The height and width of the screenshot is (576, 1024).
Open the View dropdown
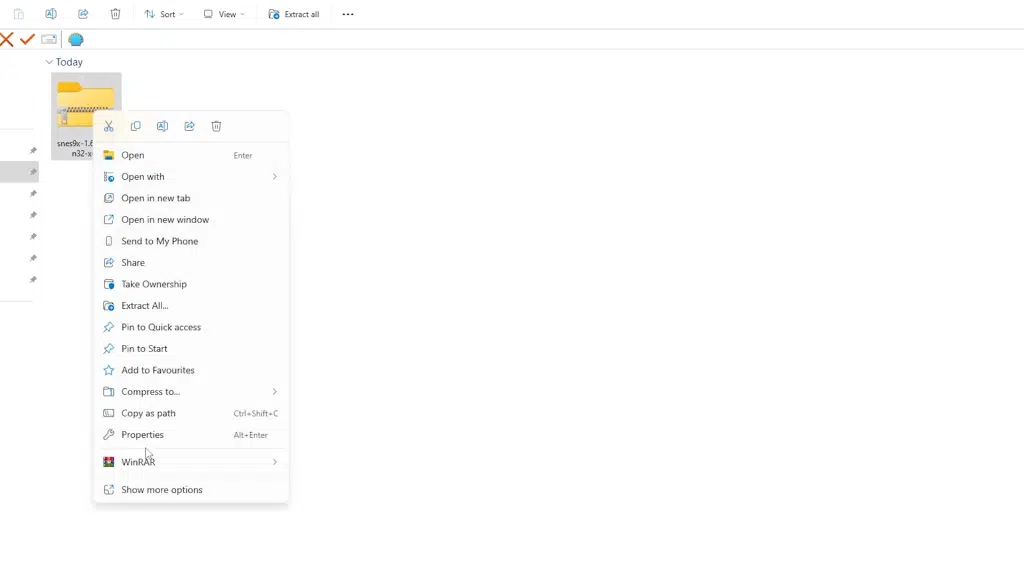click(224, 14)
